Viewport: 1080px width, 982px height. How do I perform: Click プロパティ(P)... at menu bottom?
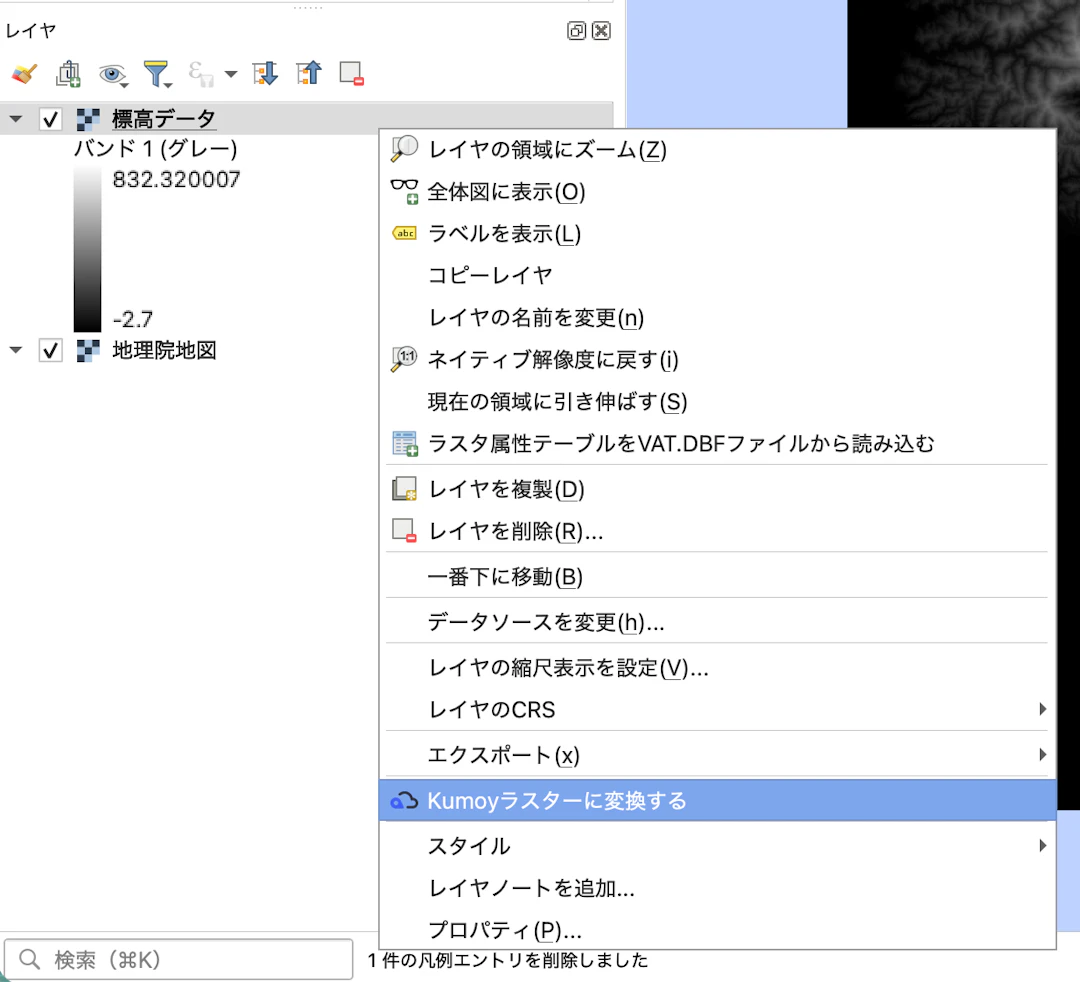717,930
